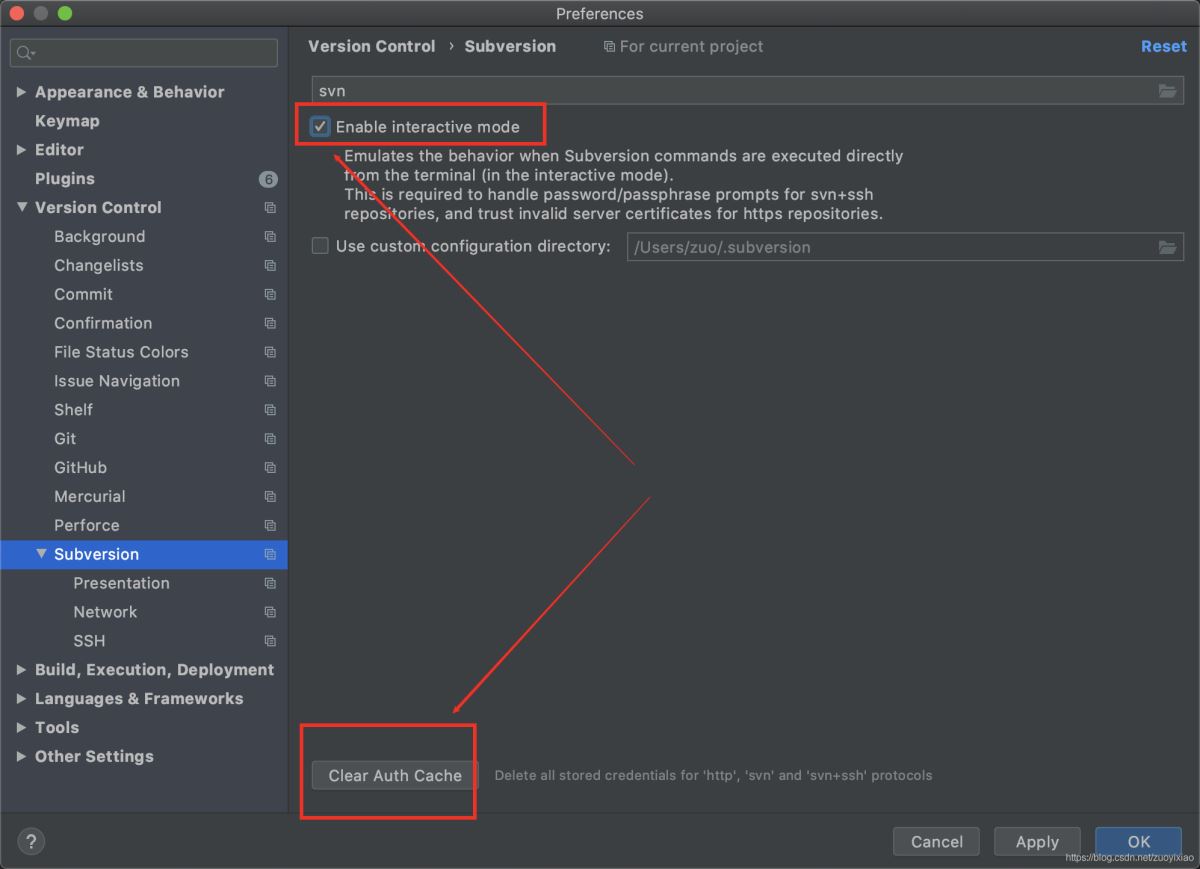1200x869 pixels.
Task: Click the project-level icon beside Background
Action: pyautogui.click(x=270, y=237)
